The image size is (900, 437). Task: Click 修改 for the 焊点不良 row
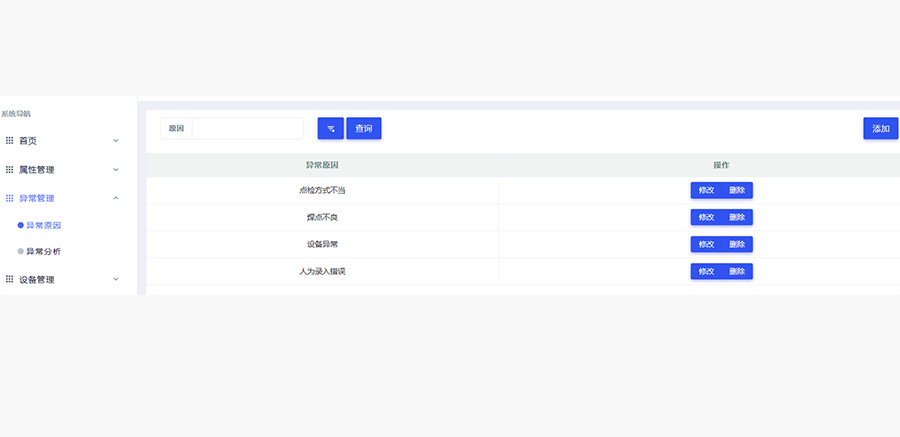tap(706, 217)
